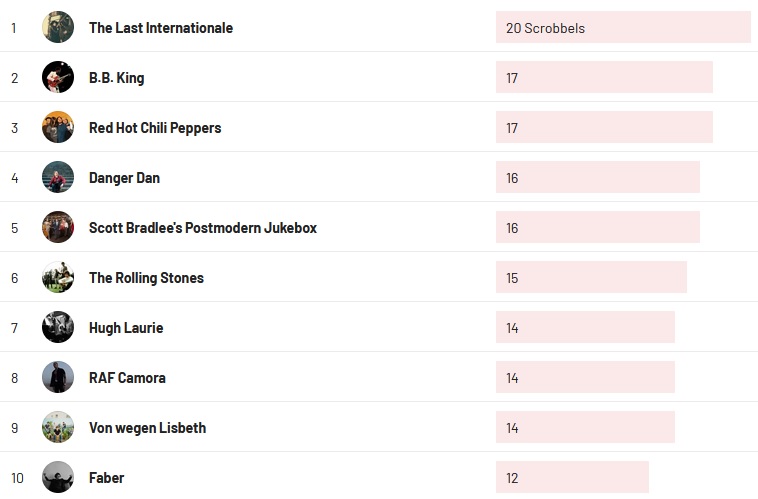Click Faber's 12 scrobbles bar
The width and height of the screenshot is (758, 499).
[572, 478]
